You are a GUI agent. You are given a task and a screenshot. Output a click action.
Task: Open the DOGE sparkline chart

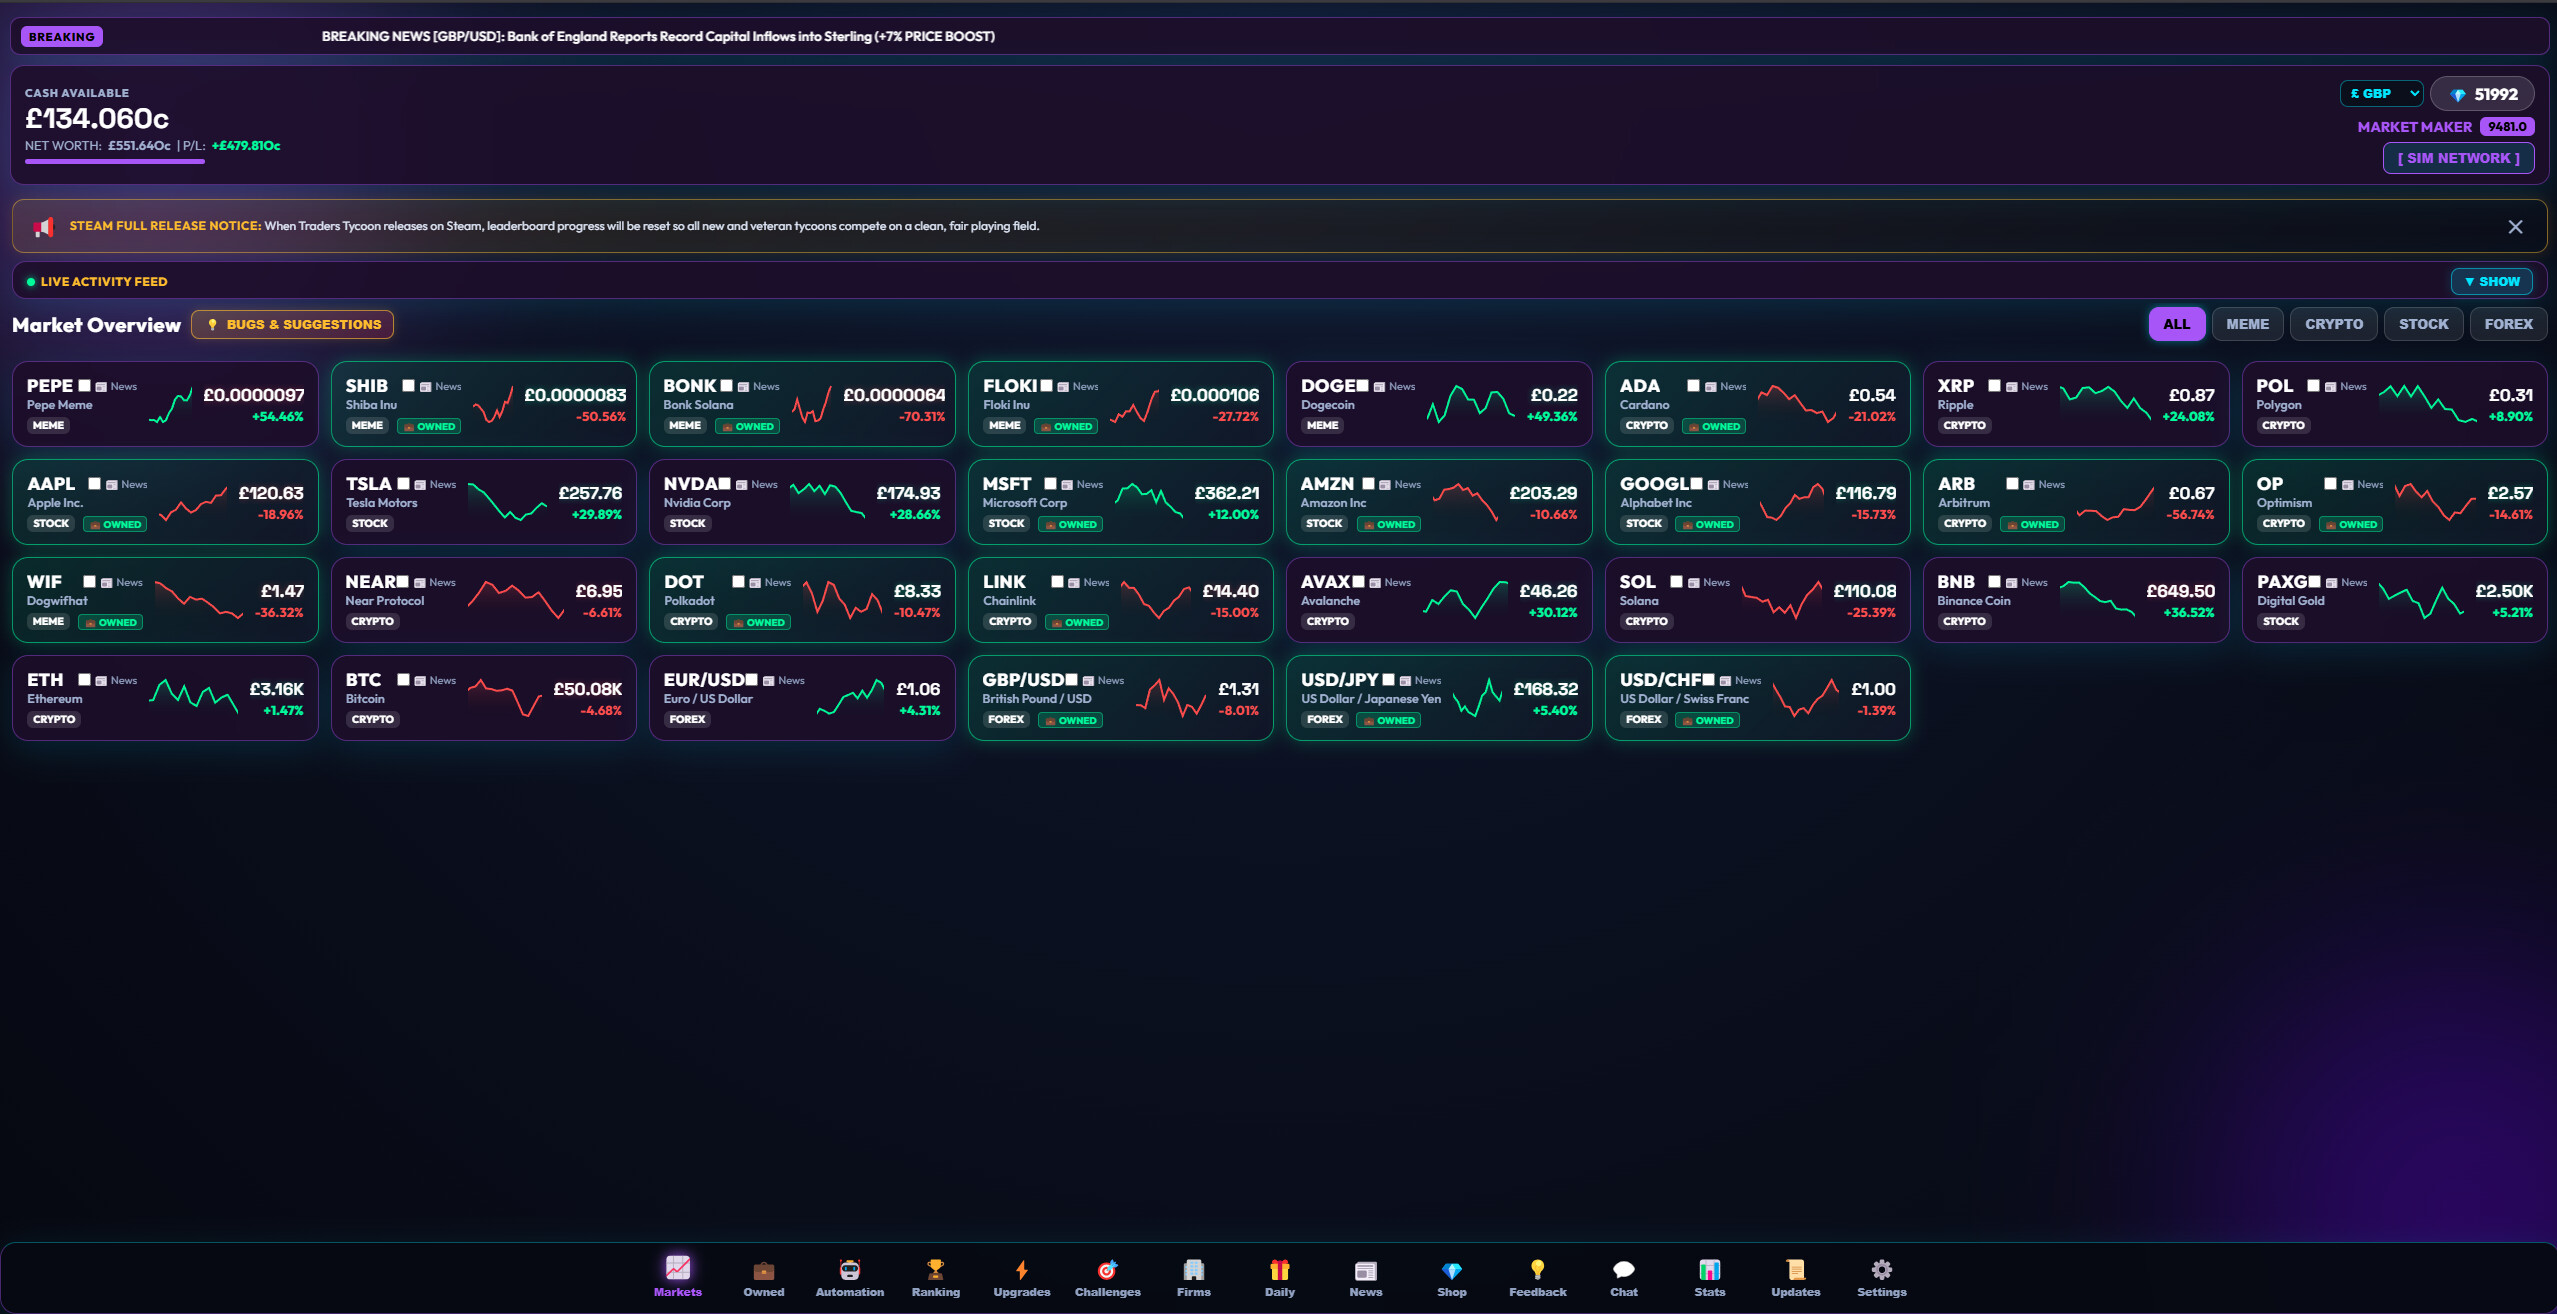click(1470, 404)
